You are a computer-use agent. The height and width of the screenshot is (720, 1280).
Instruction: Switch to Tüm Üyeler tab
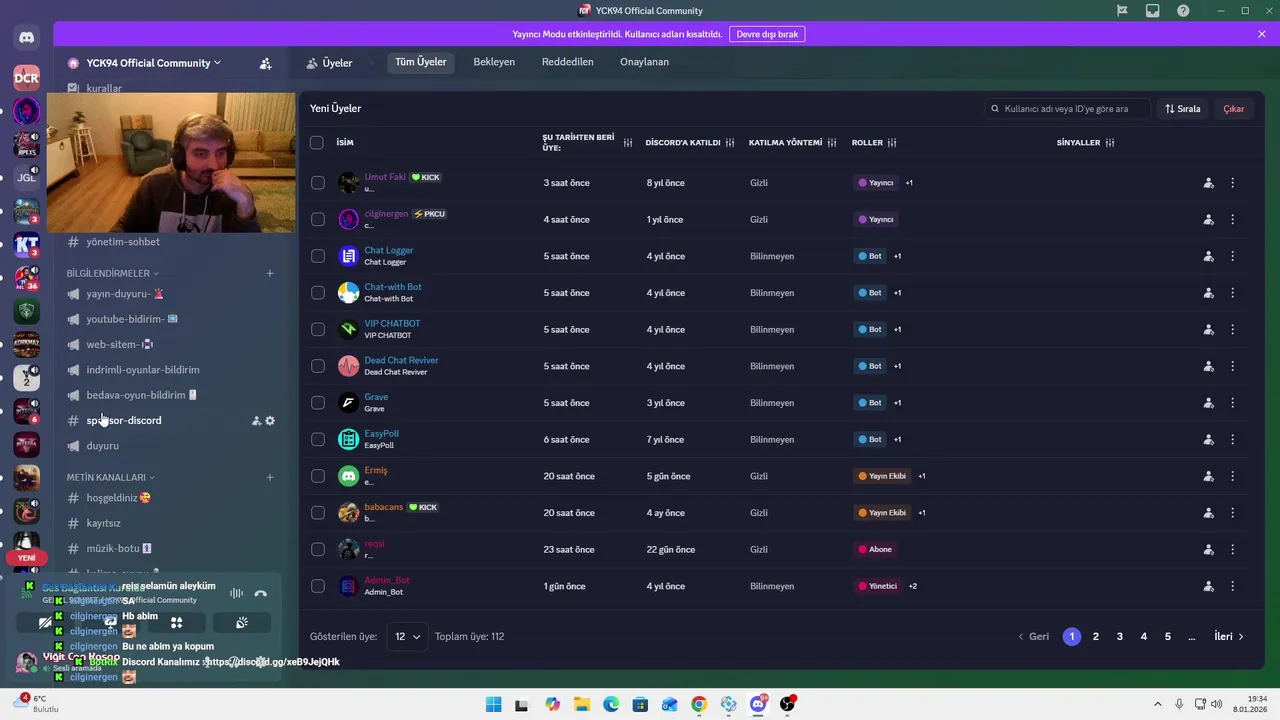click(421, 62)
